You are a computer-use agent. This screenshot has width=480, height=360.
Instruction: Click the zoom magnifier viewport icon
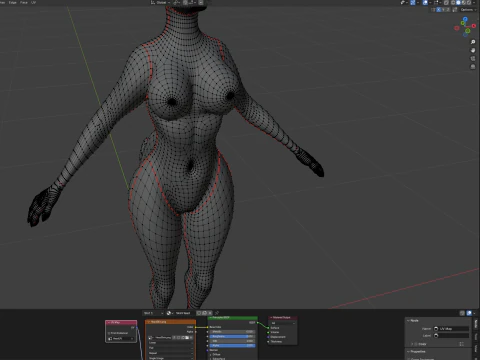(x=473, y=42)
